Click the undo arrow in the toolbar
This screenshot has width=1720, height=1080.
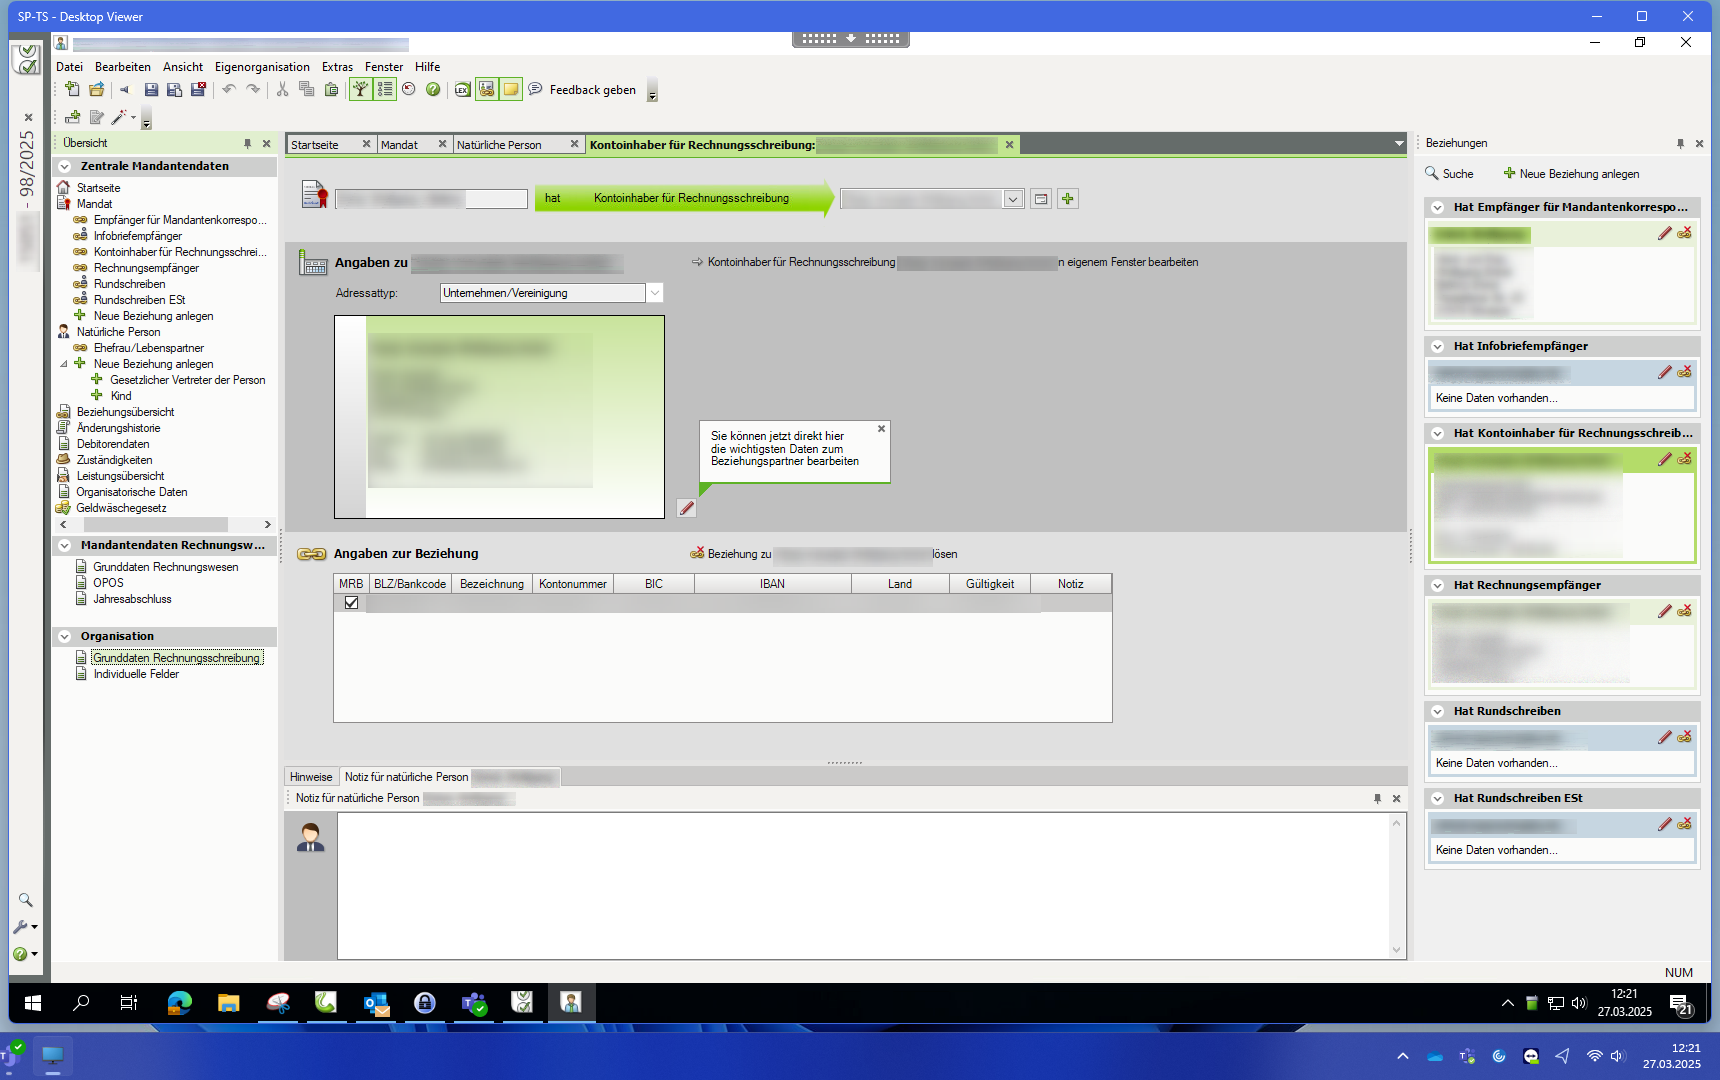[x=229, y=90]
